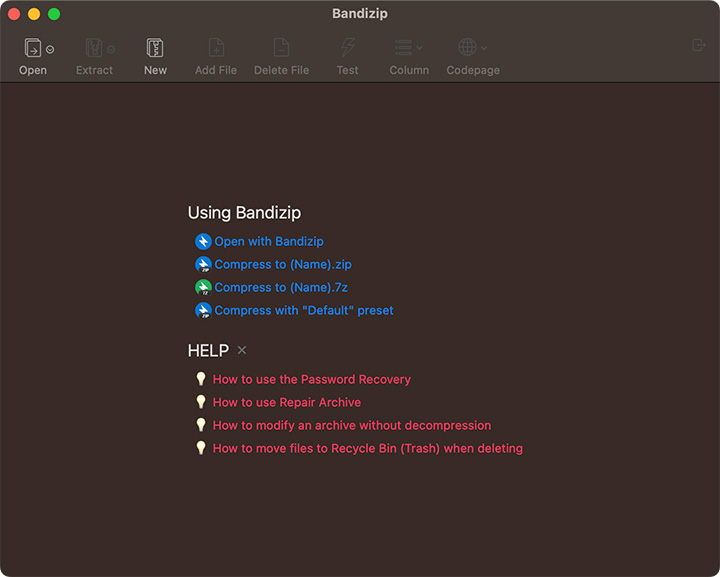Open How to use the Password Recovery
This screenshot has height=577, width=720.
point(312,380)
